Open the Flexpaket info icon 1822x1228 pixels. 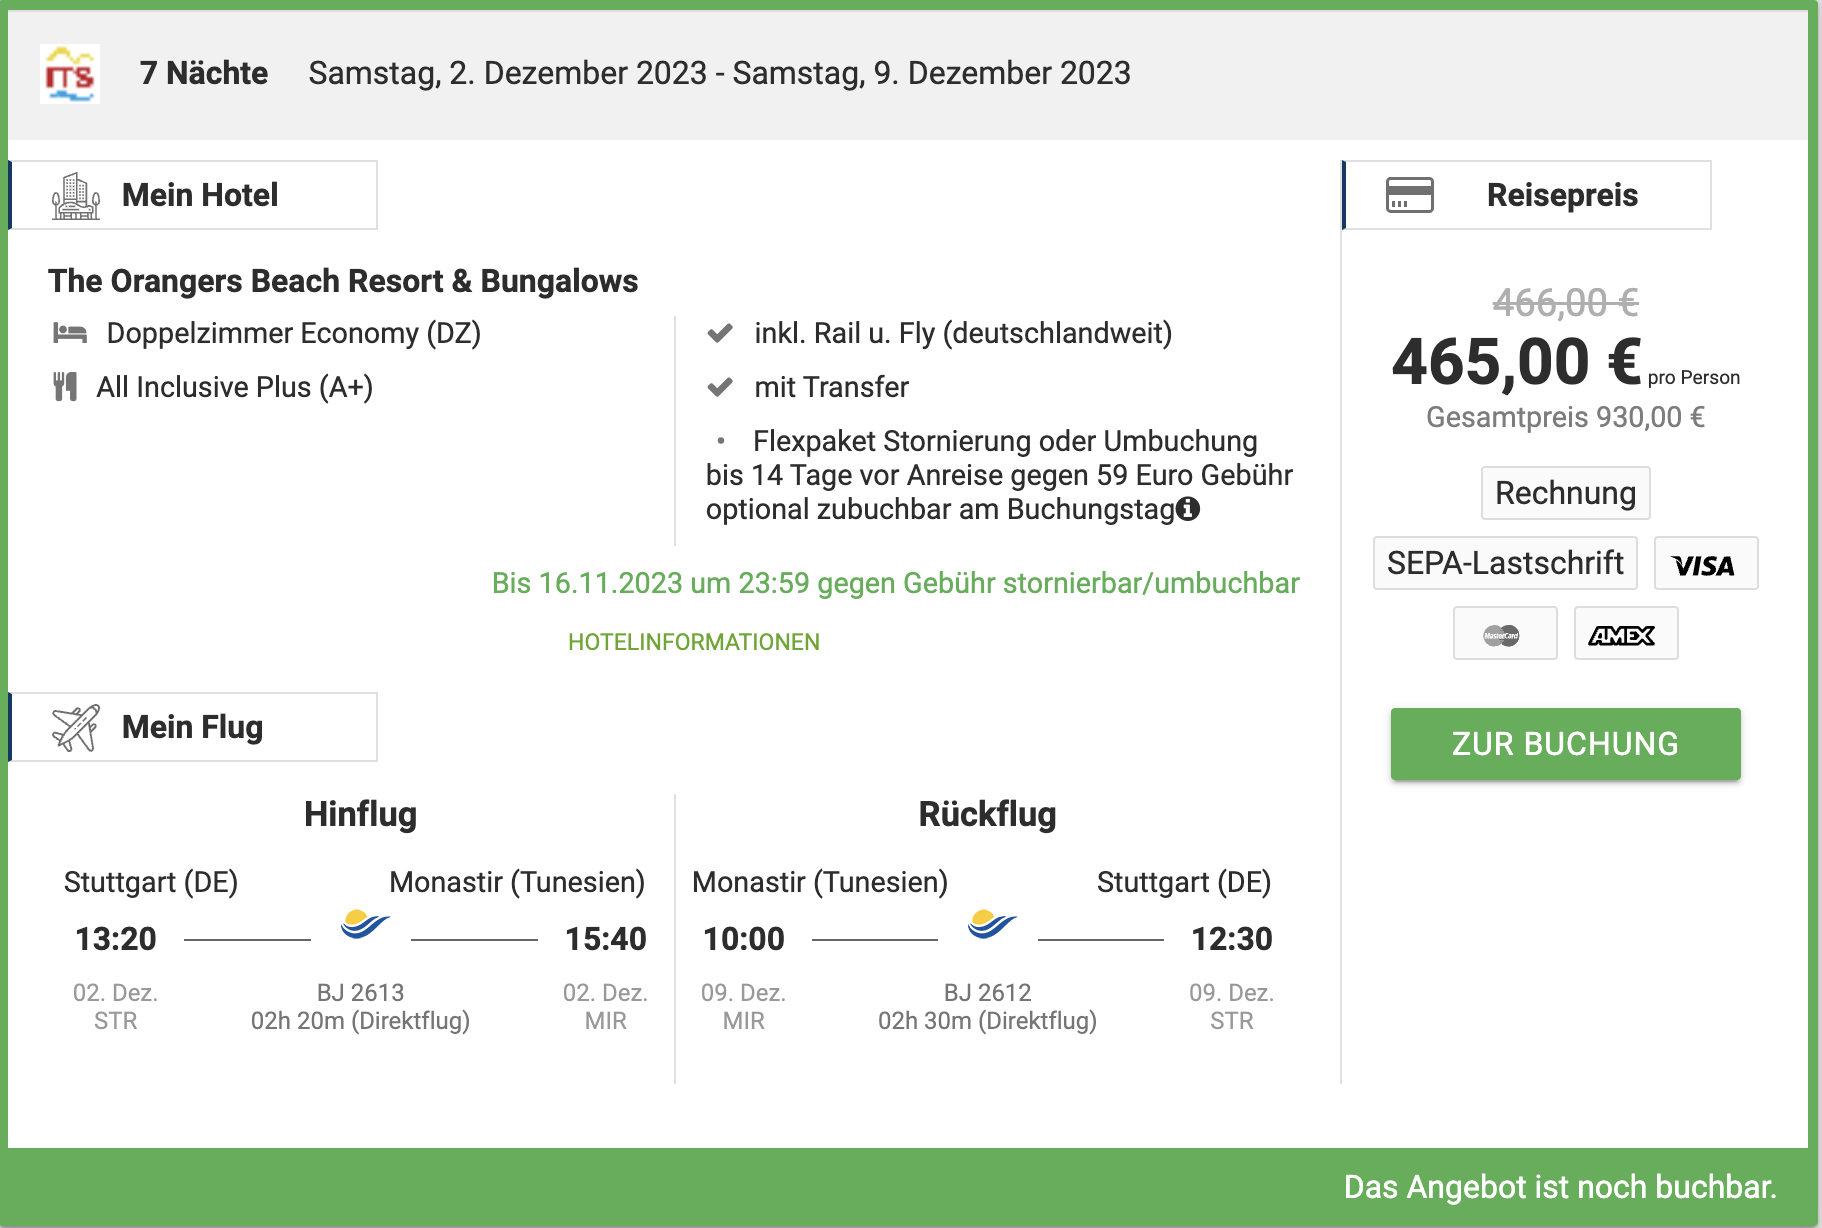[1188, 509]
